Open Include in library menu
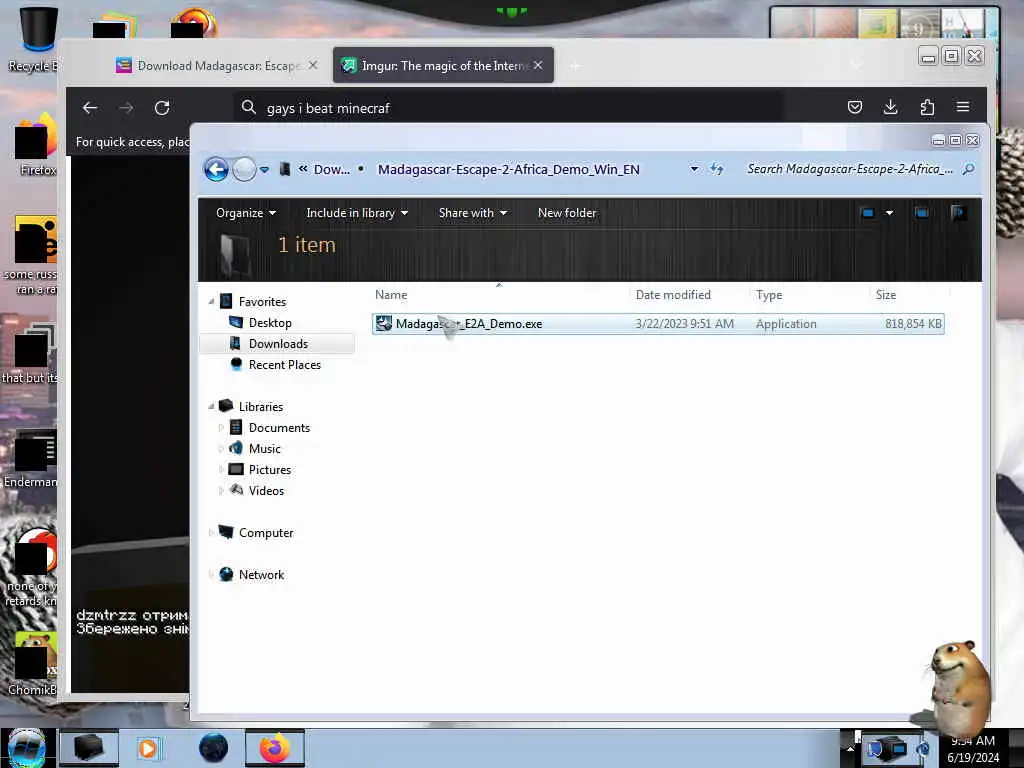 pos(357,213)
